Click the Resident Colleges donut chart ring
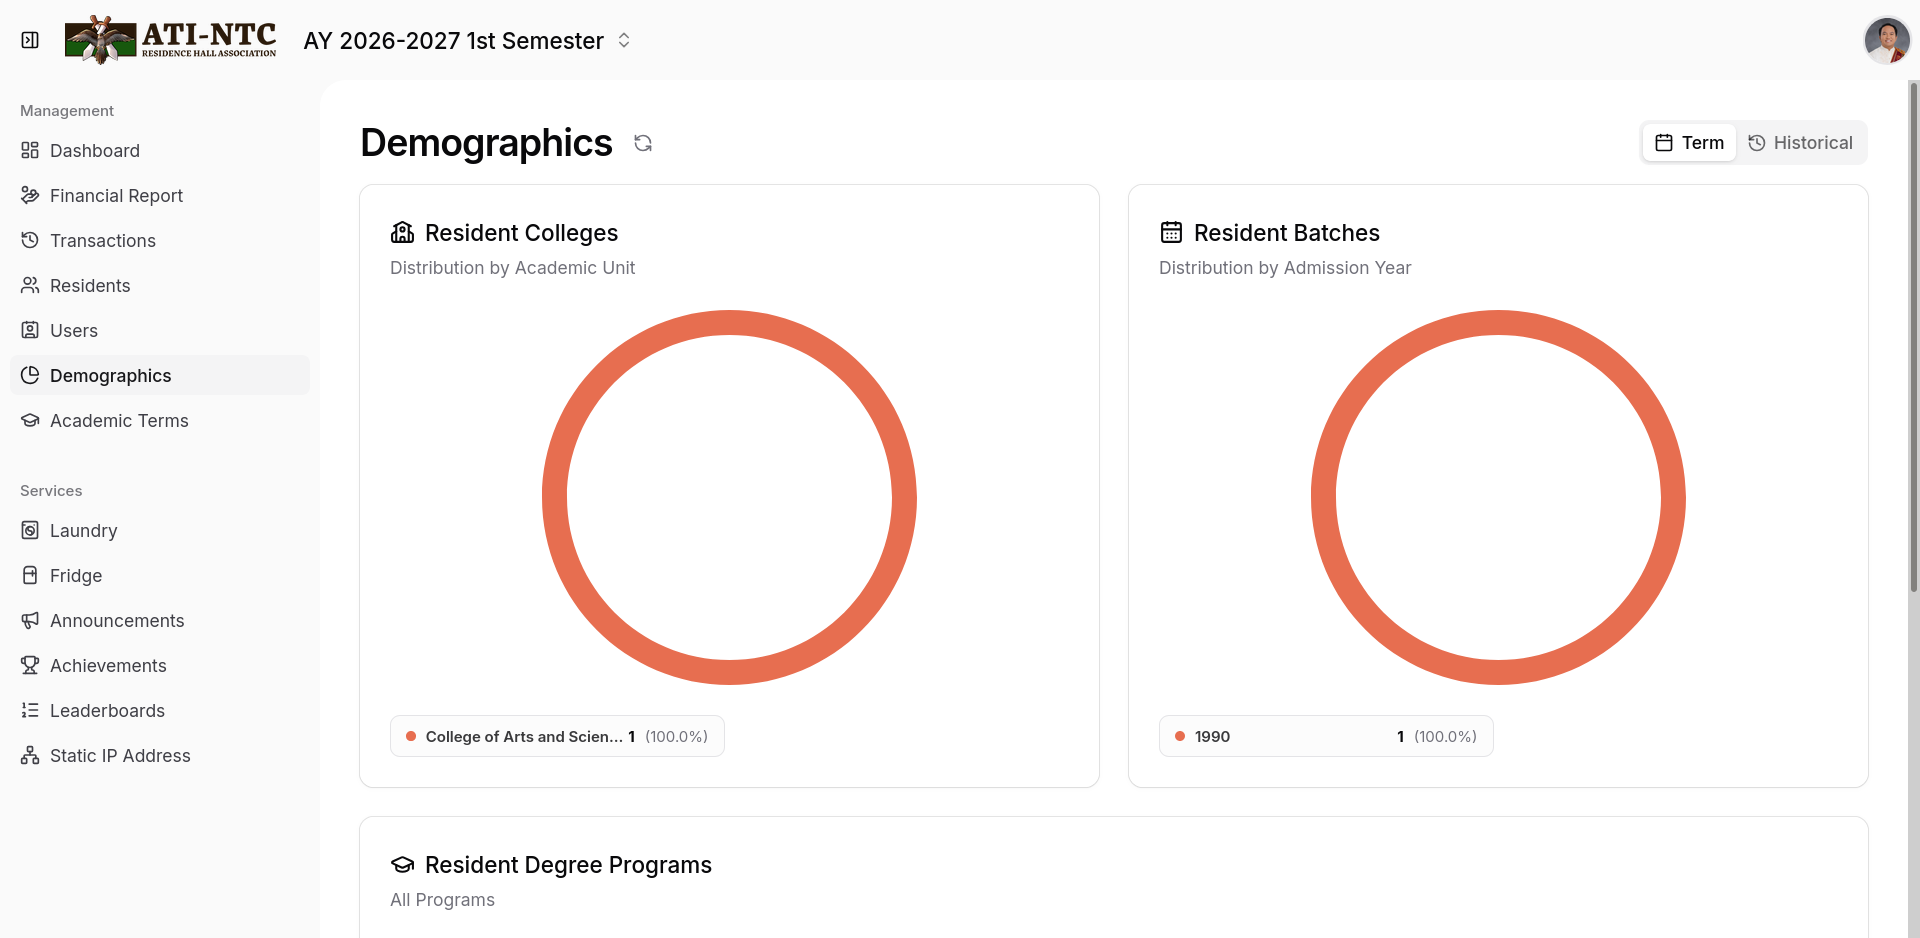This screenshot has width=1920, height=938. 729,322
